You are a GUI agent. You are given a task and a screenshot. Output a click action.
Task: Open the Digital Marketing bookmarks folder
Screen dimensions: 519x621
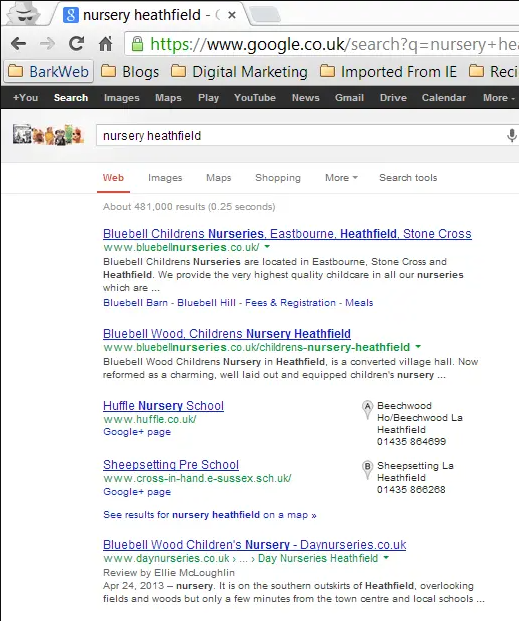pos(239,72)
